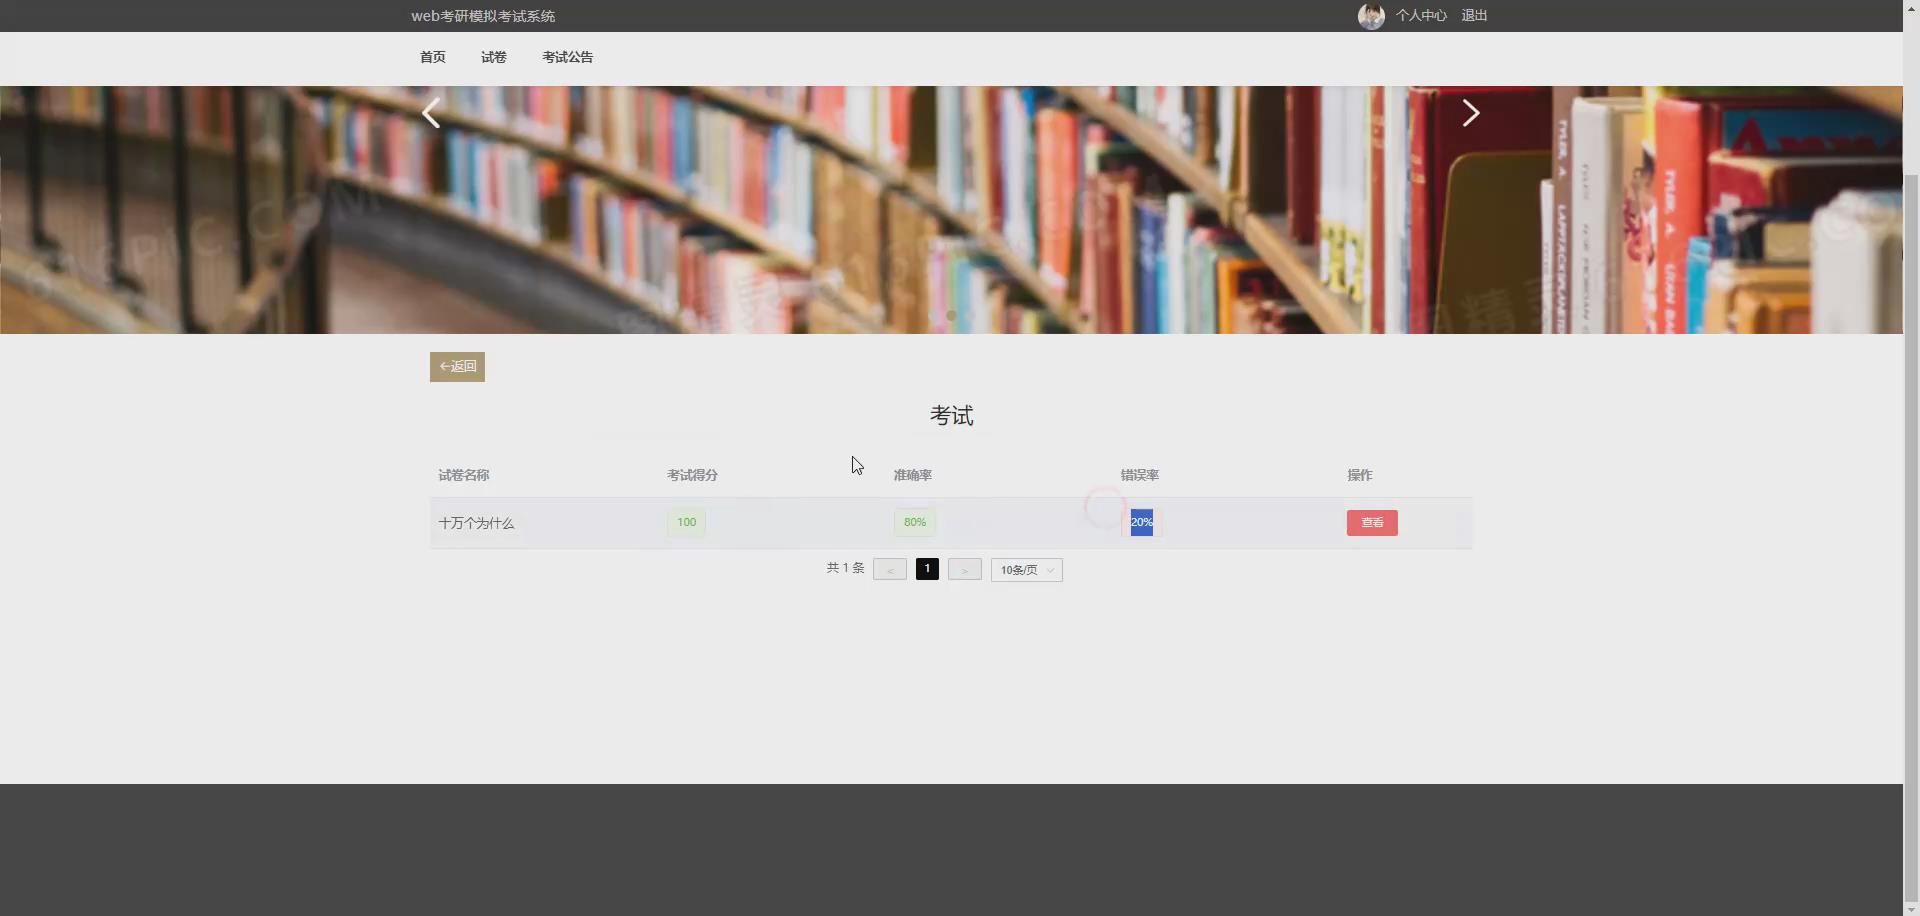Select the 十万个为什么 exam name cell
Screen dimensions: 1920x916
(x=476, y=523)
